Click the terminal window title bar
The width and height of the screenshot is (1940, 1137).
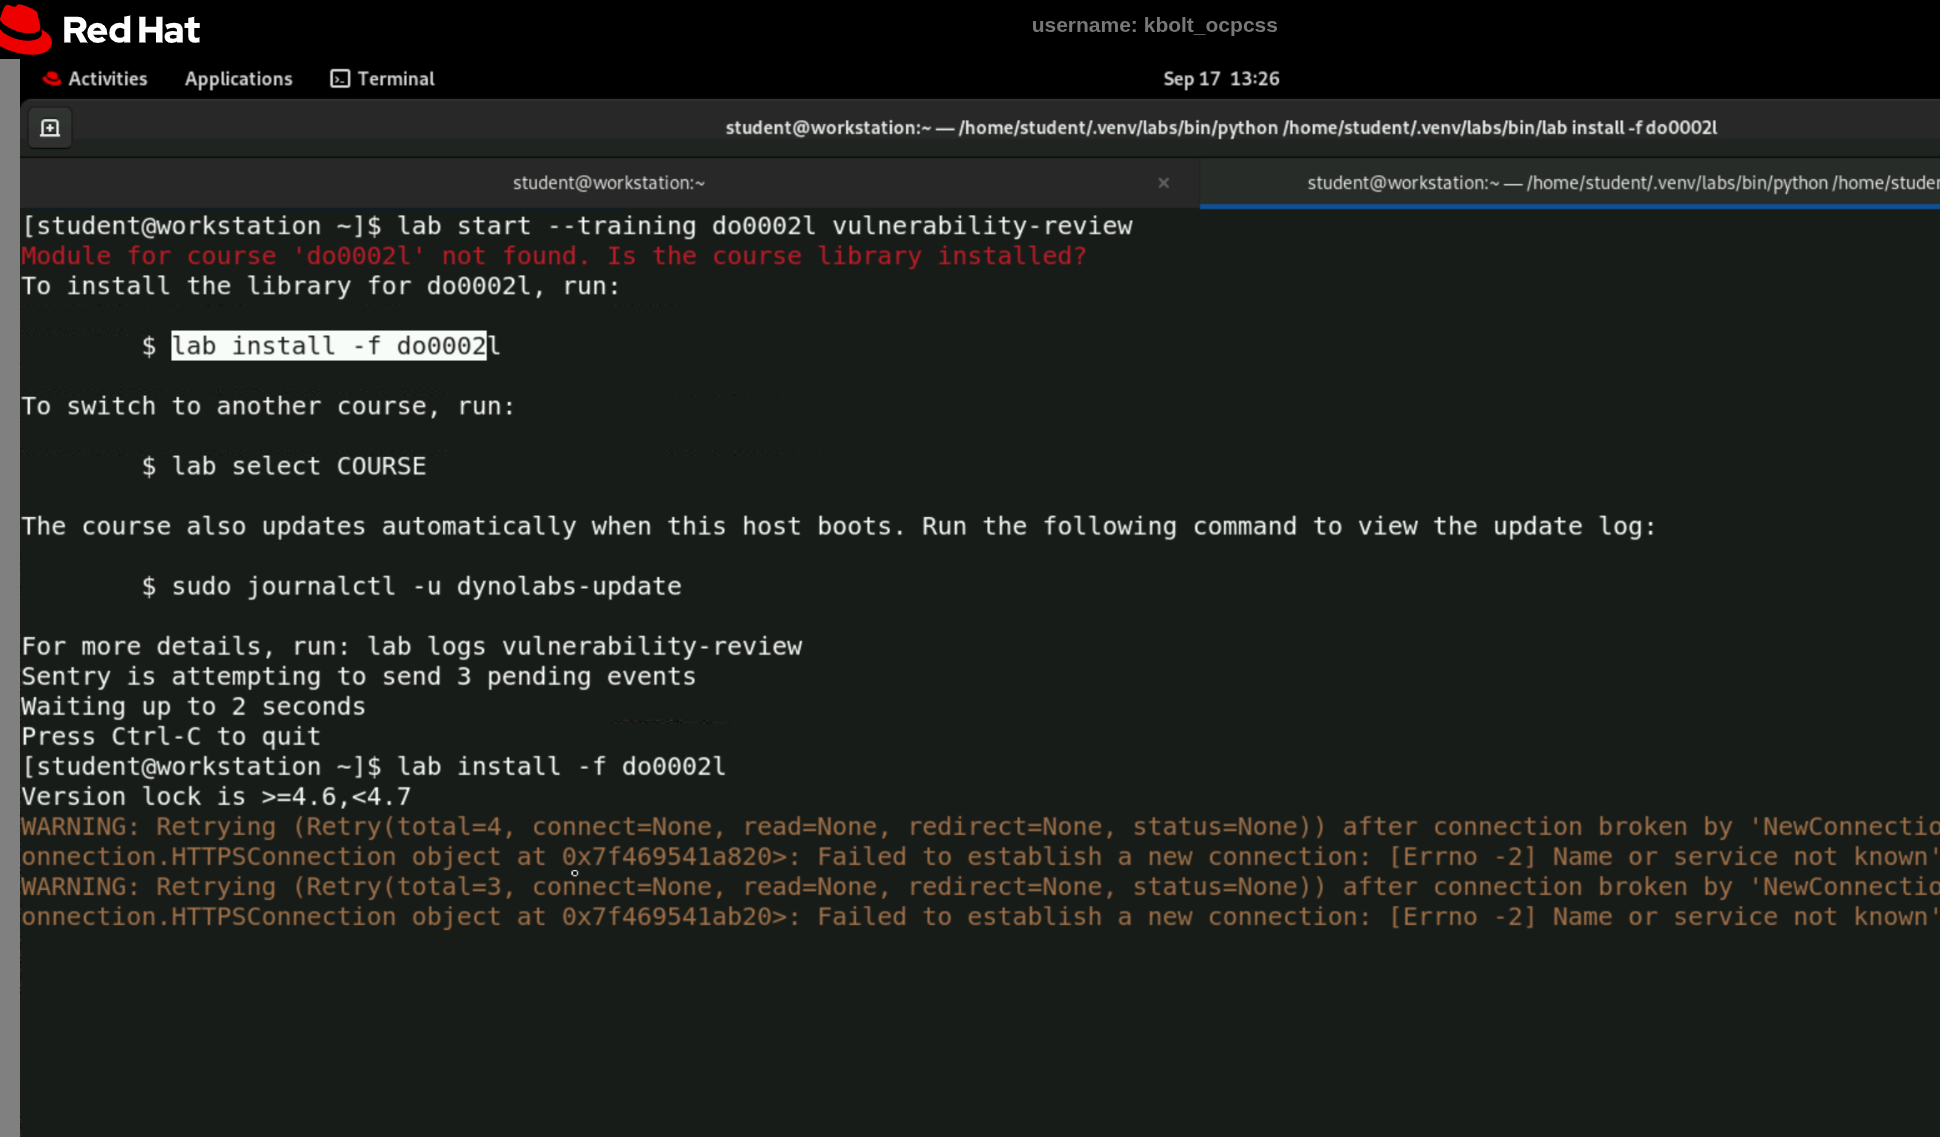click(1220, 128)
